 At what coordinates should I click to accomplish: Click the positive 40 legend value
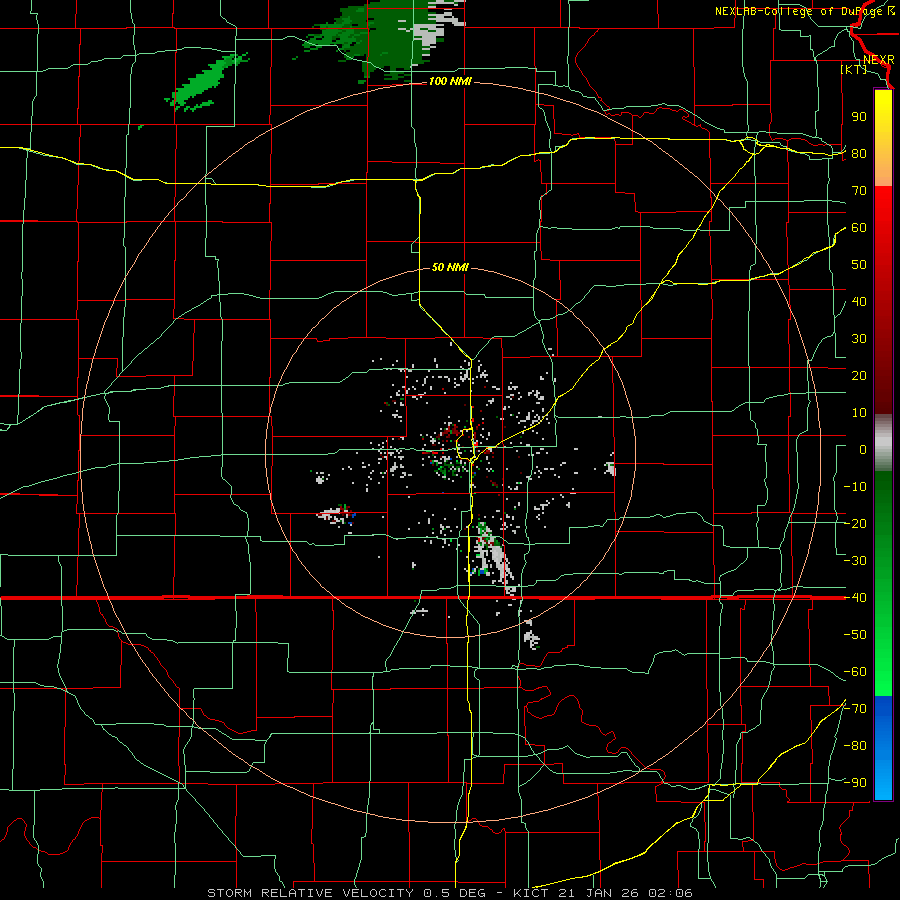[x=859, y=302]
